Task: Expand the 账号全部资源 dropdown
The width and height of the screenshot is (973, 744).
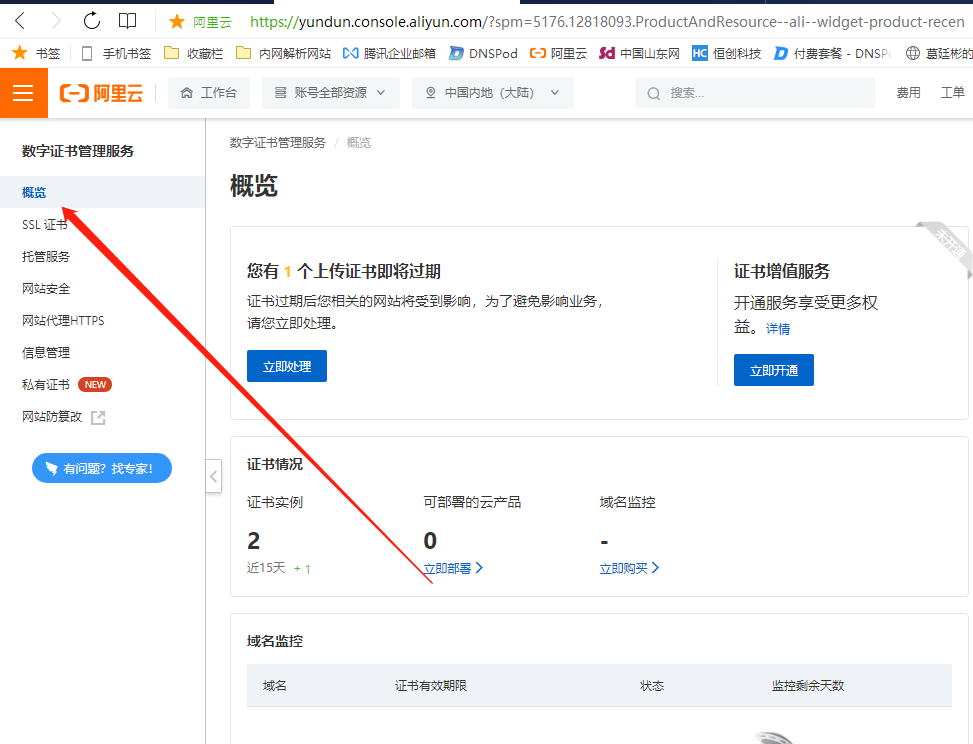Action: coord(330,93)
